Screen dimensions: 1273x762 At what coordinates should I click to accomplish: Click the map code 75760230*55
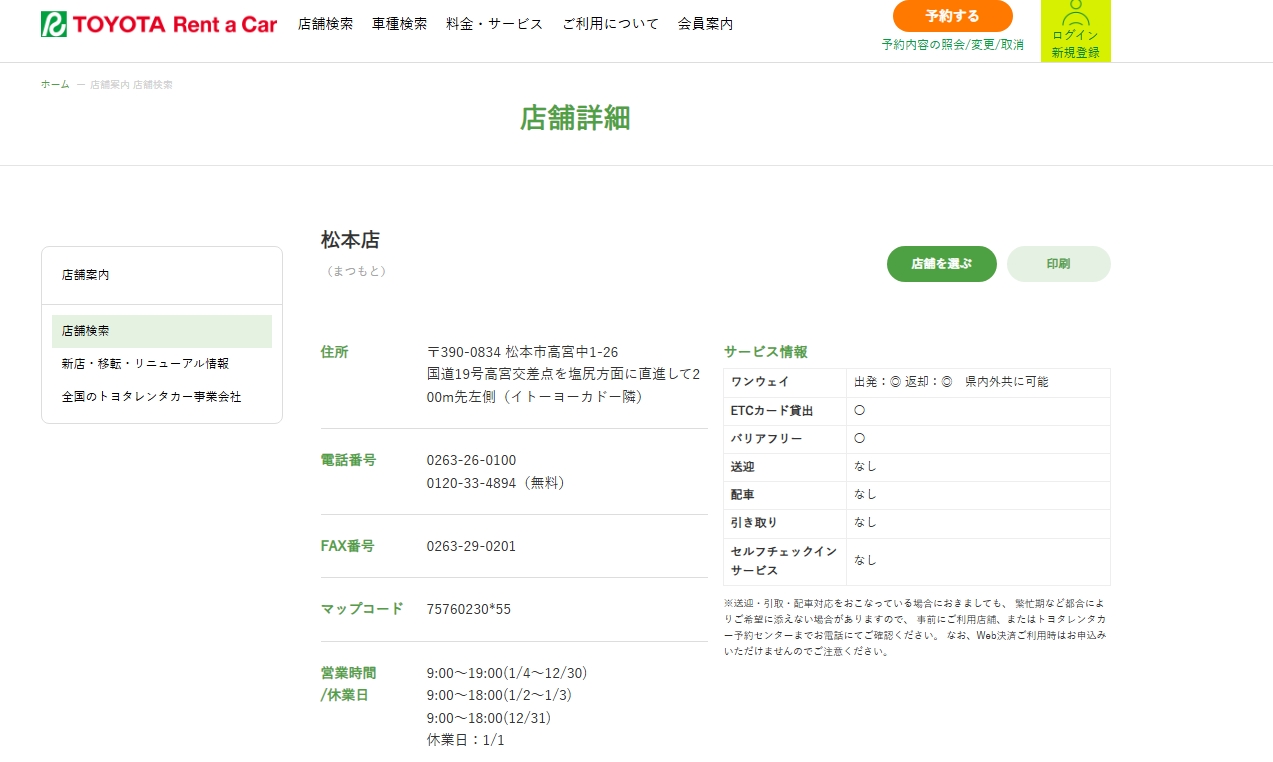click(468, 609)
